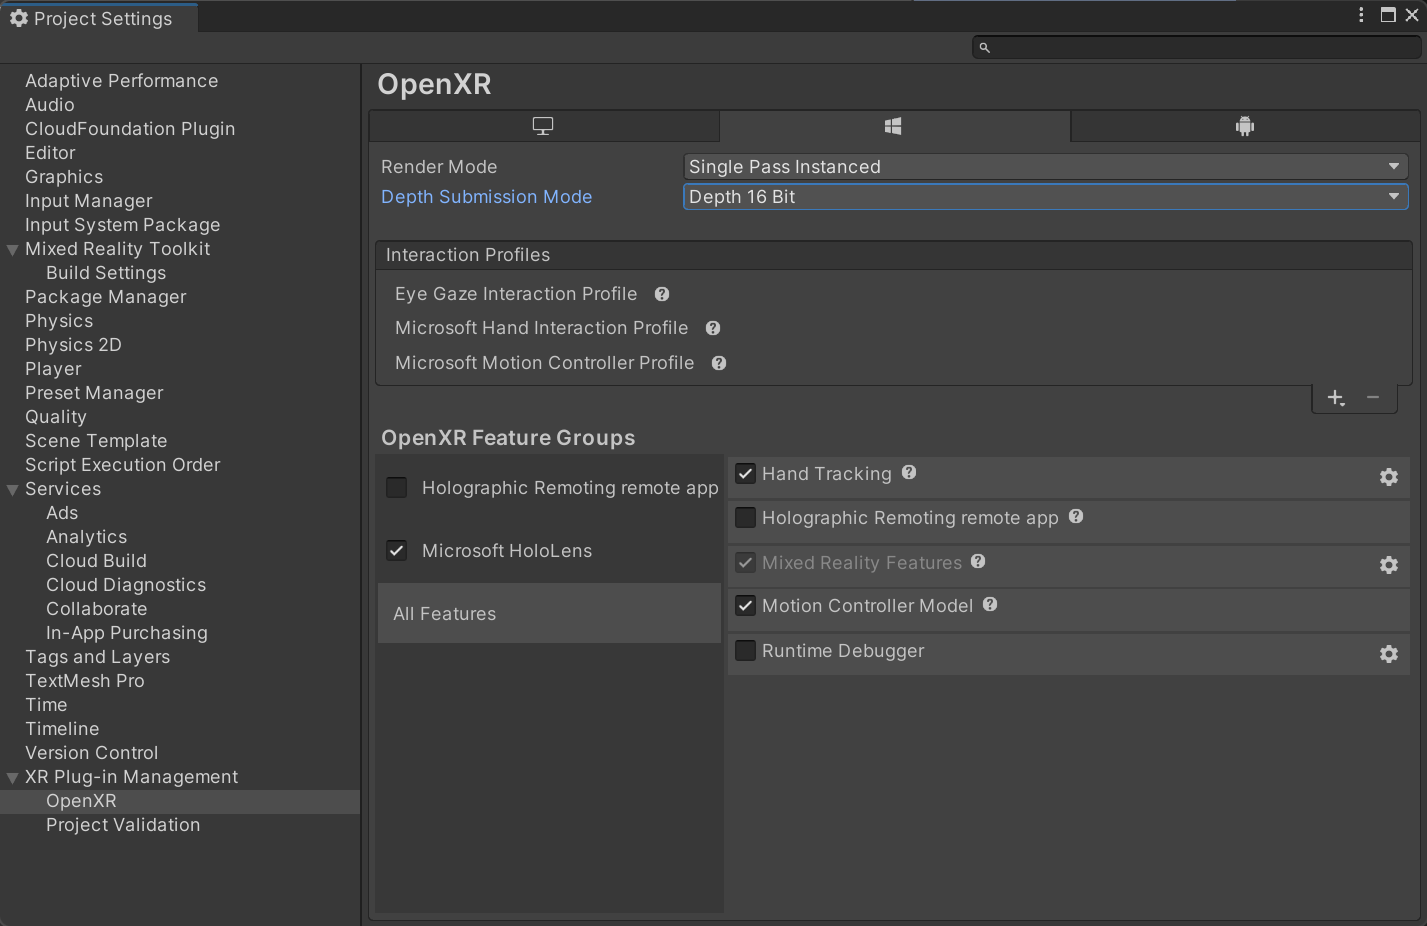1427x926 pixels.
Task: Open Physics 2D settings
Action: click(73, 345)
